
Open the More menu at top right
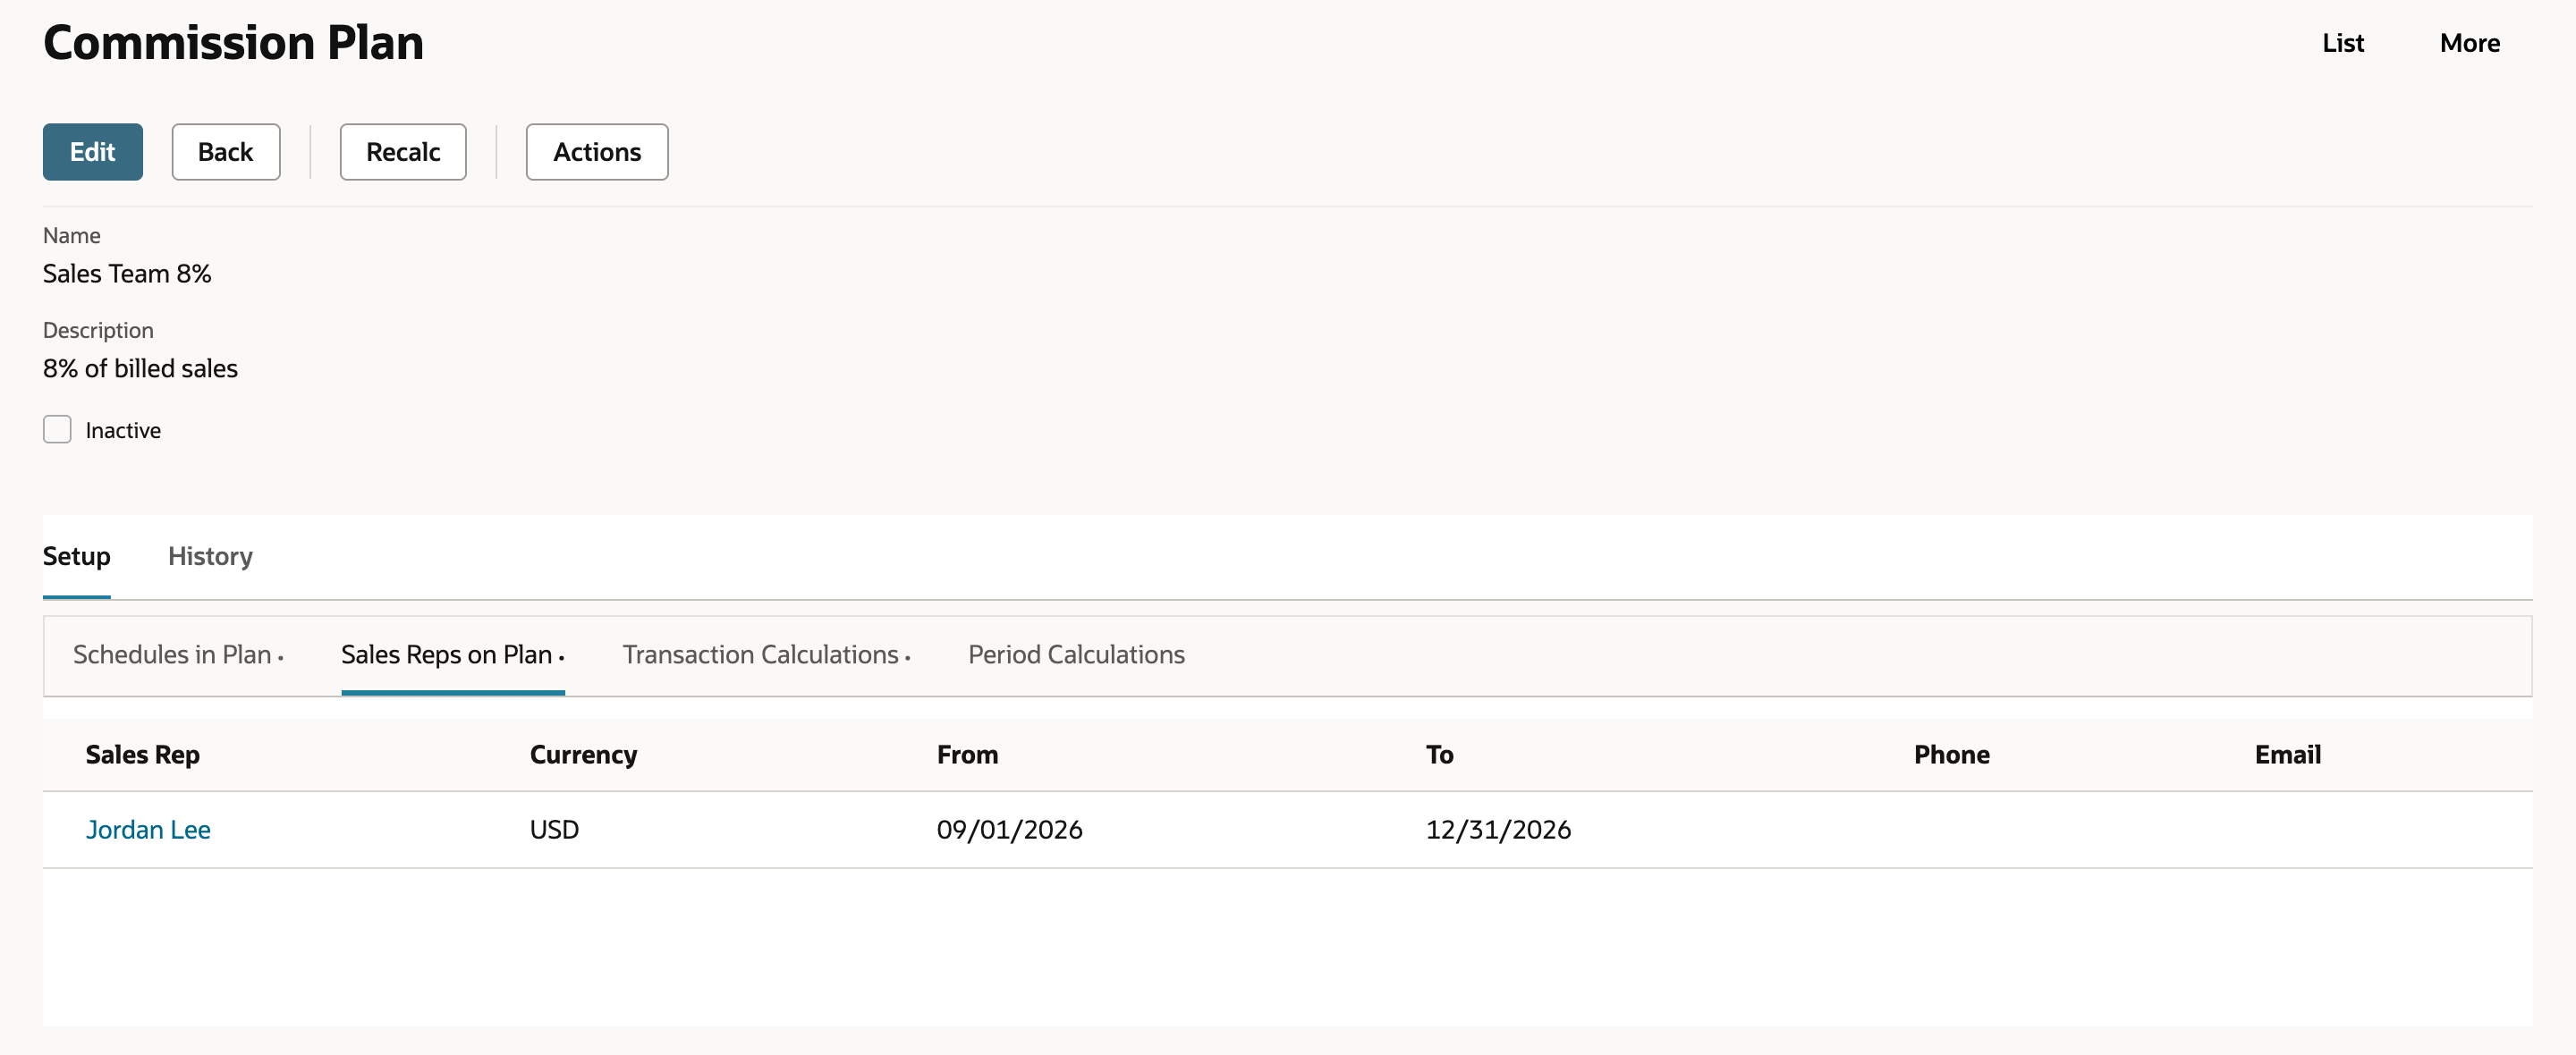[x=2469, y=43]
